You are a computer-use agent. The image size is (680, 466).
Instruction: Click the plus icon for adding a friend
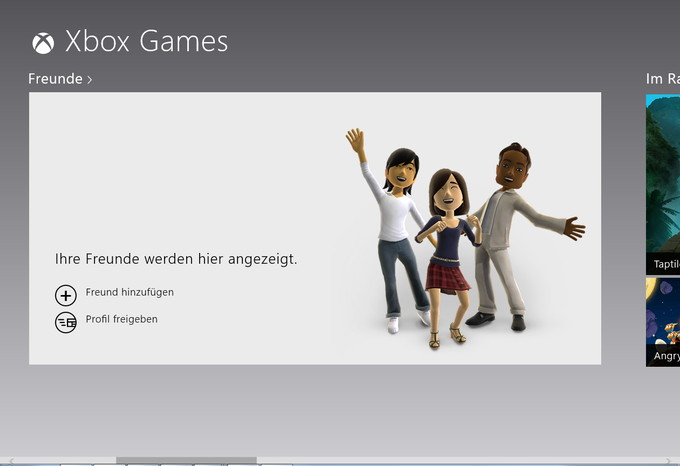tap(65, 296)
